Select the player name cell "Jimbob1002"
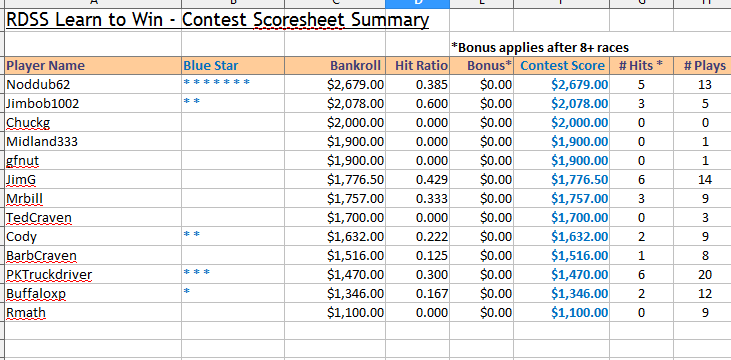731x360 pixels. click(93, 104)
